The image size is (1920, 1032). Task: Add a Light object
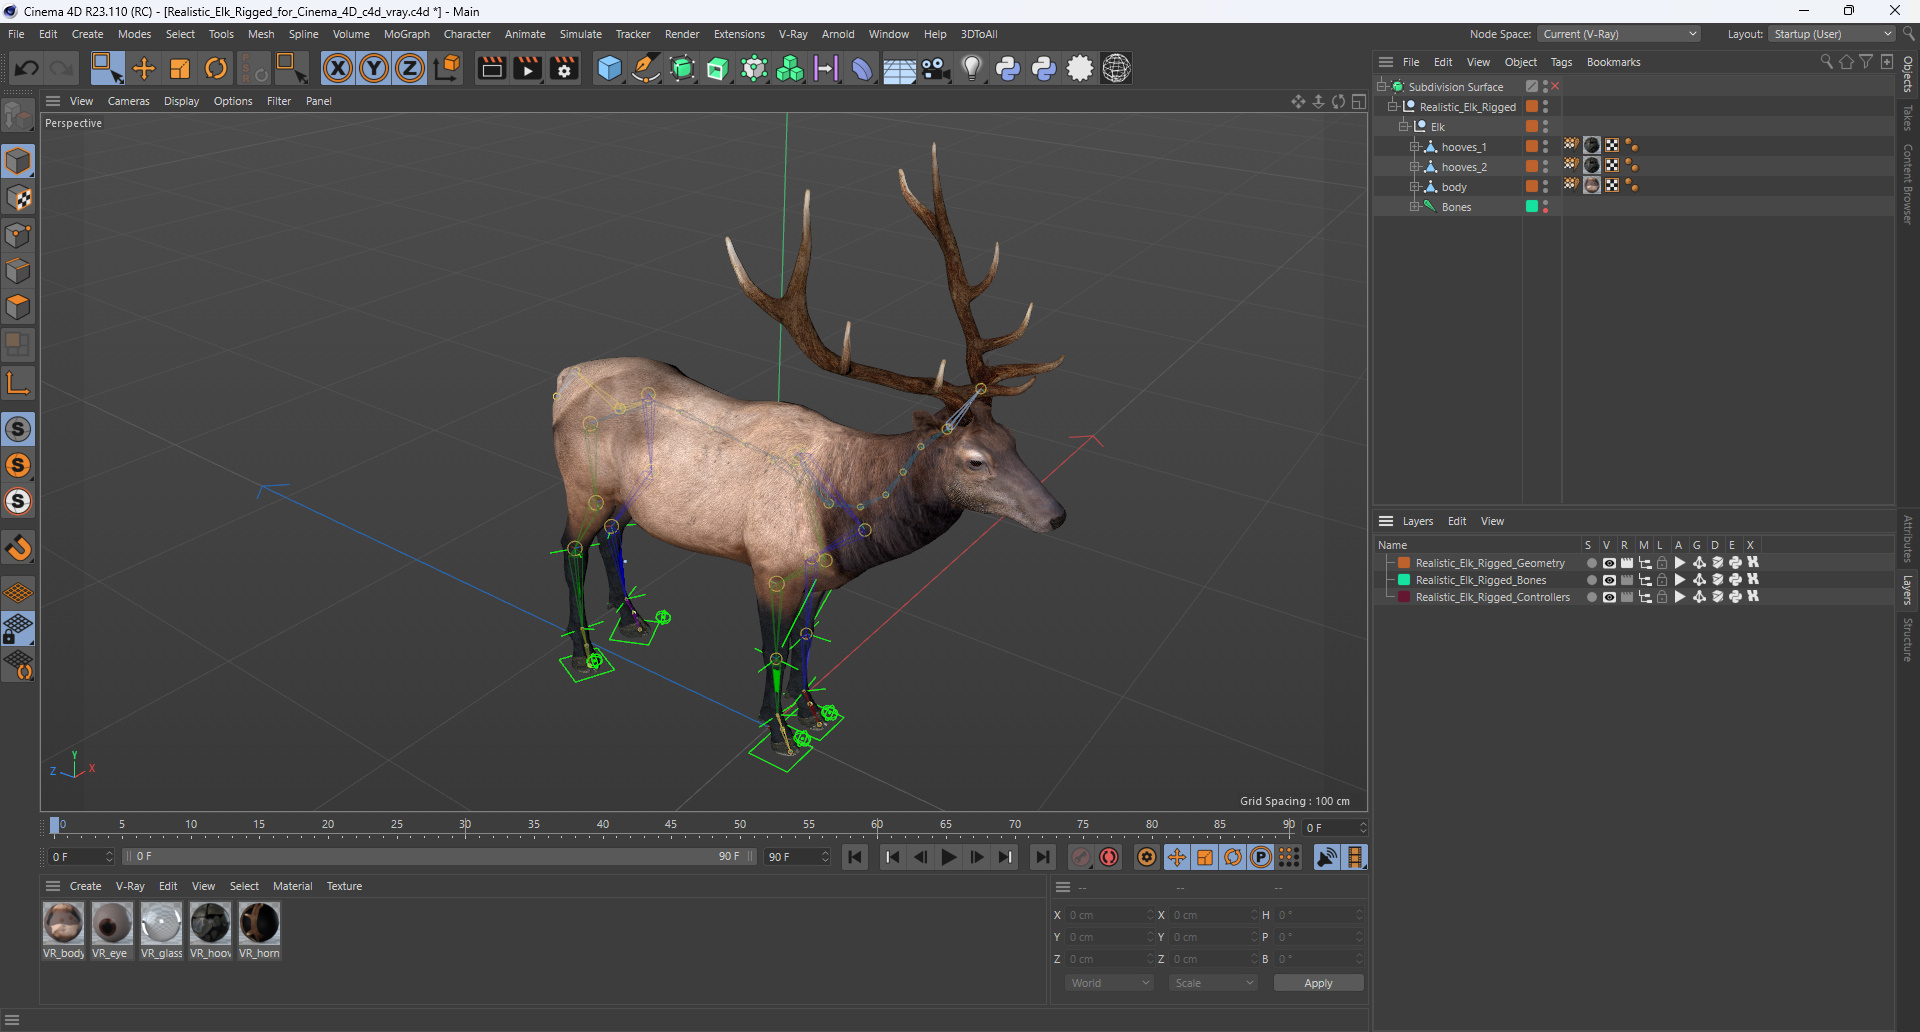pos(971,68)
